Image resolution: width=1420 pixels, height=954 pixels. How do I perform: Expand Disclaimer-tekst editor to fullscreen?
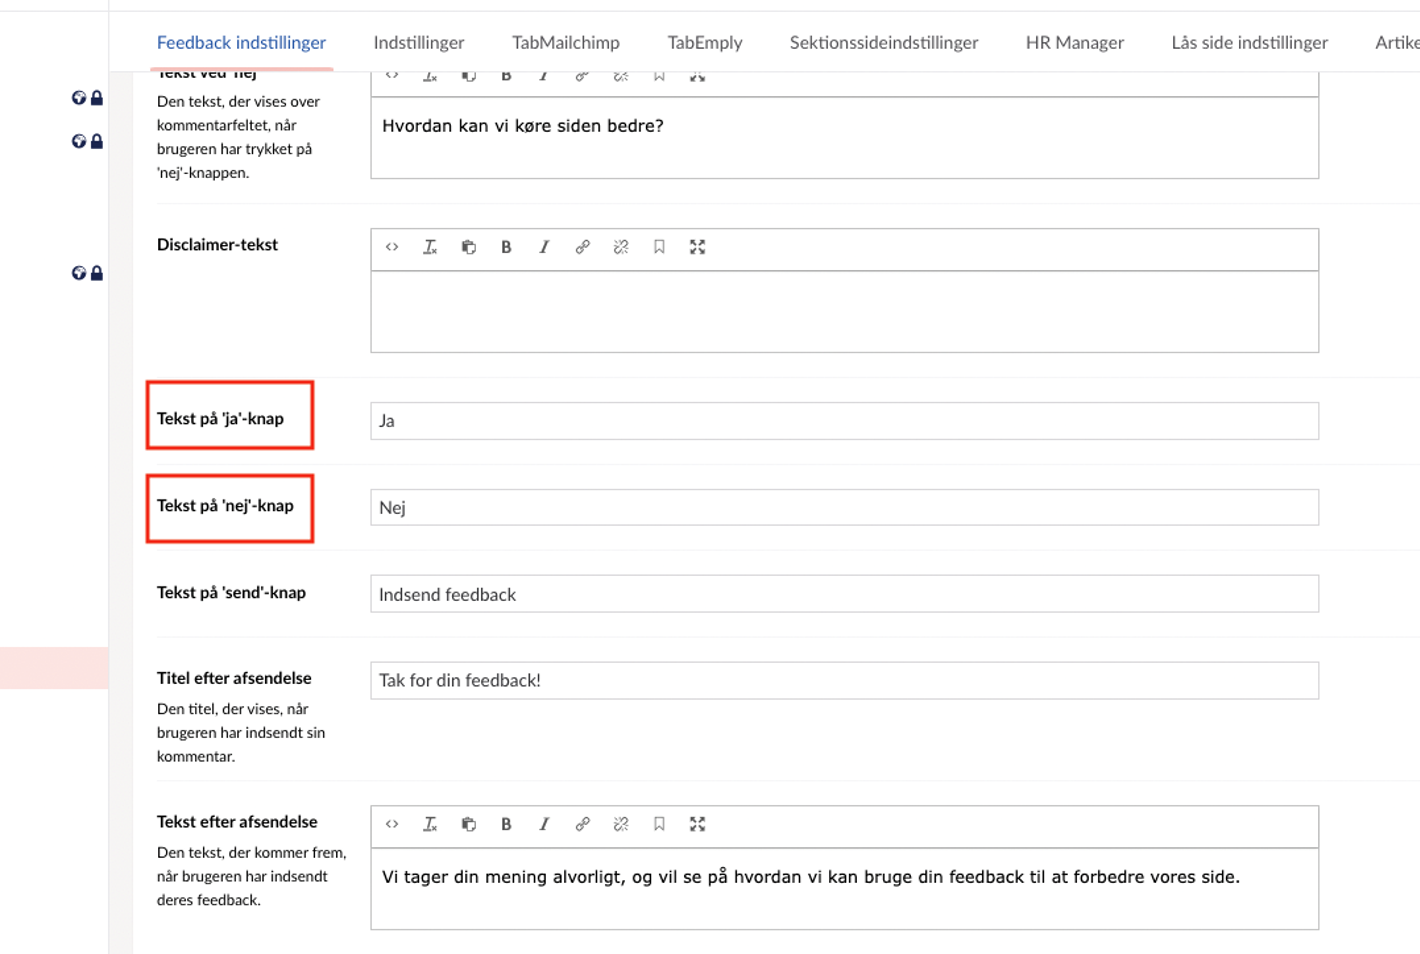697,247
